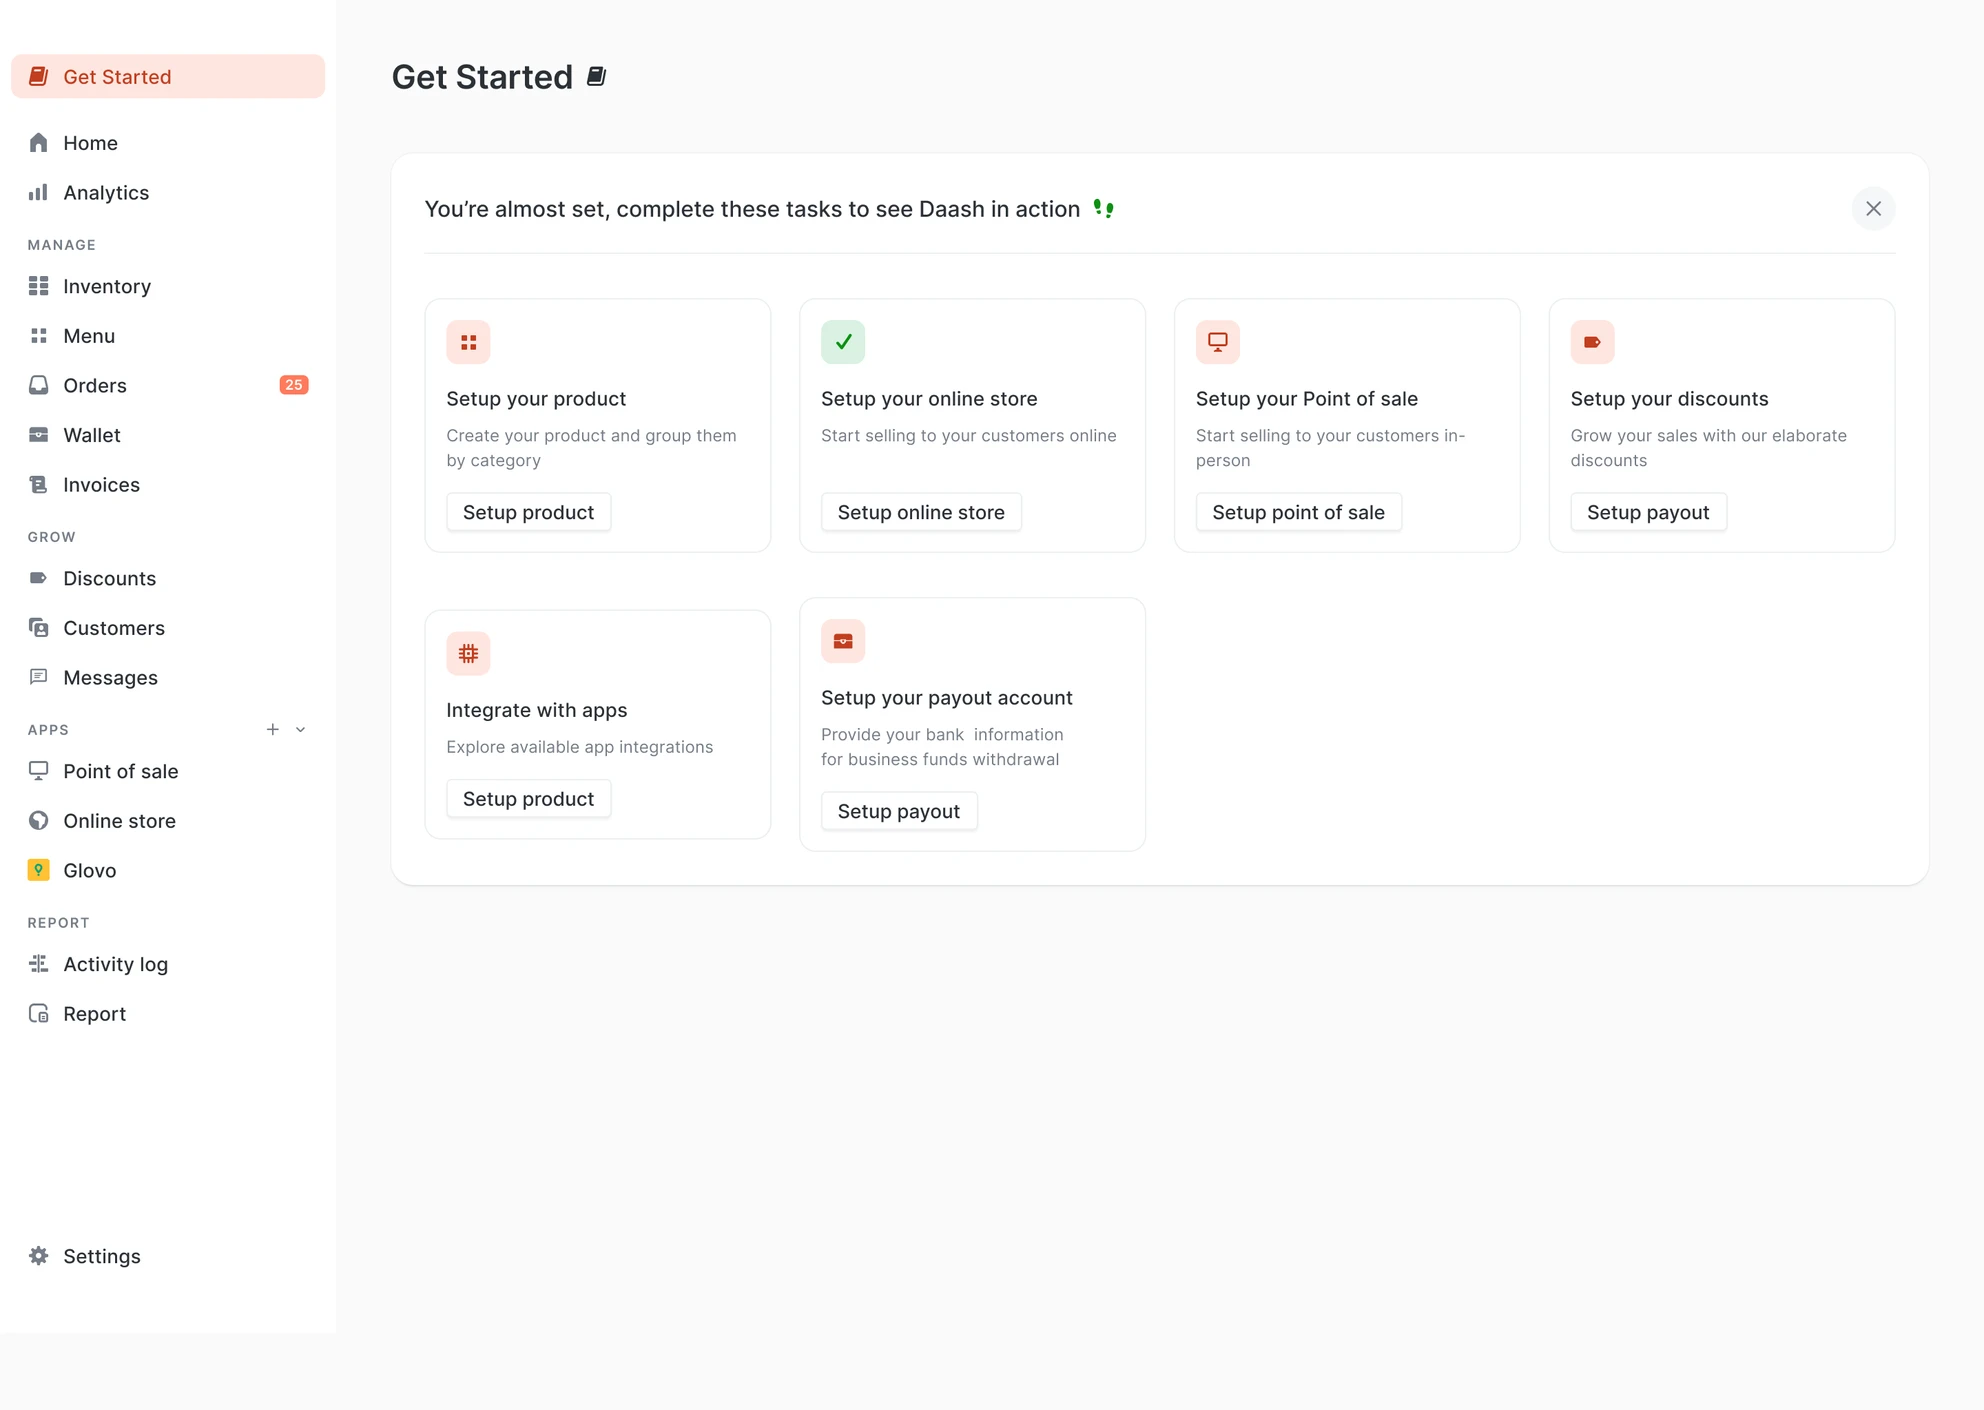Click the Activity log icon
The image size is (1984, 1410).
[39, 963]
